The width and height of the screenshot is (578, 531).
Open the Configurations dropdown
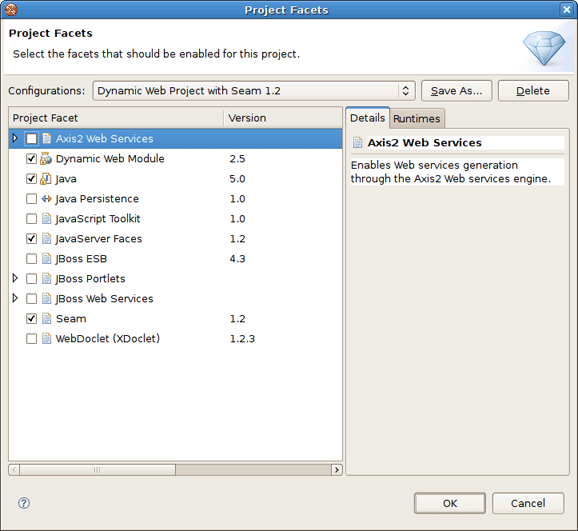[254, 91]
